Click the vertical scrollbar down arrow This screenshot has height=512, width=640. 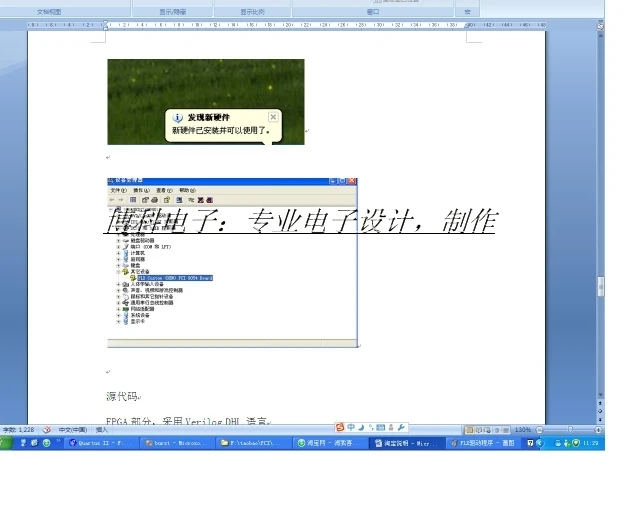click(600, 395)
